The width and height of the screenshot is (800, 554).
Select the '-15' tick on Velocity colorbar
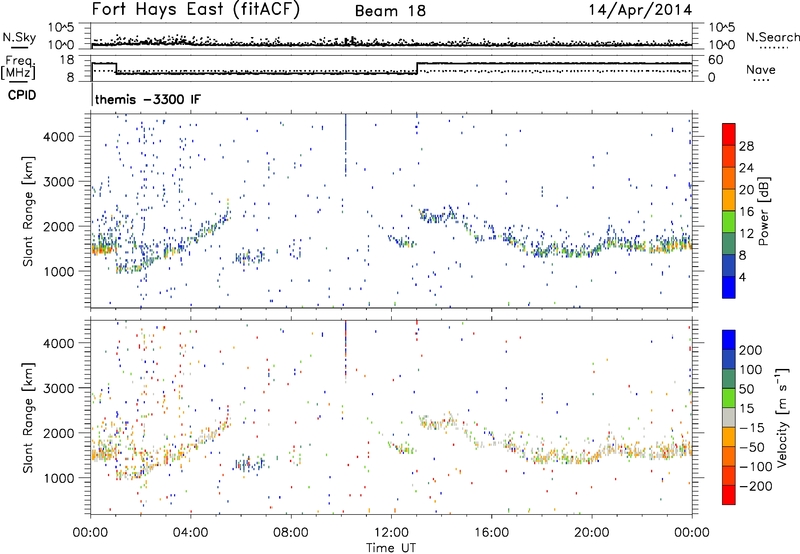(x=752, y=429)
